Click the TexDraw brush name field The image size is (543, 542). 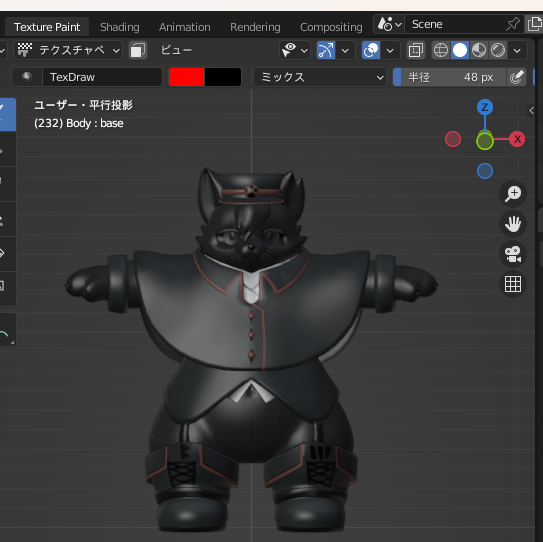[102, 77]
